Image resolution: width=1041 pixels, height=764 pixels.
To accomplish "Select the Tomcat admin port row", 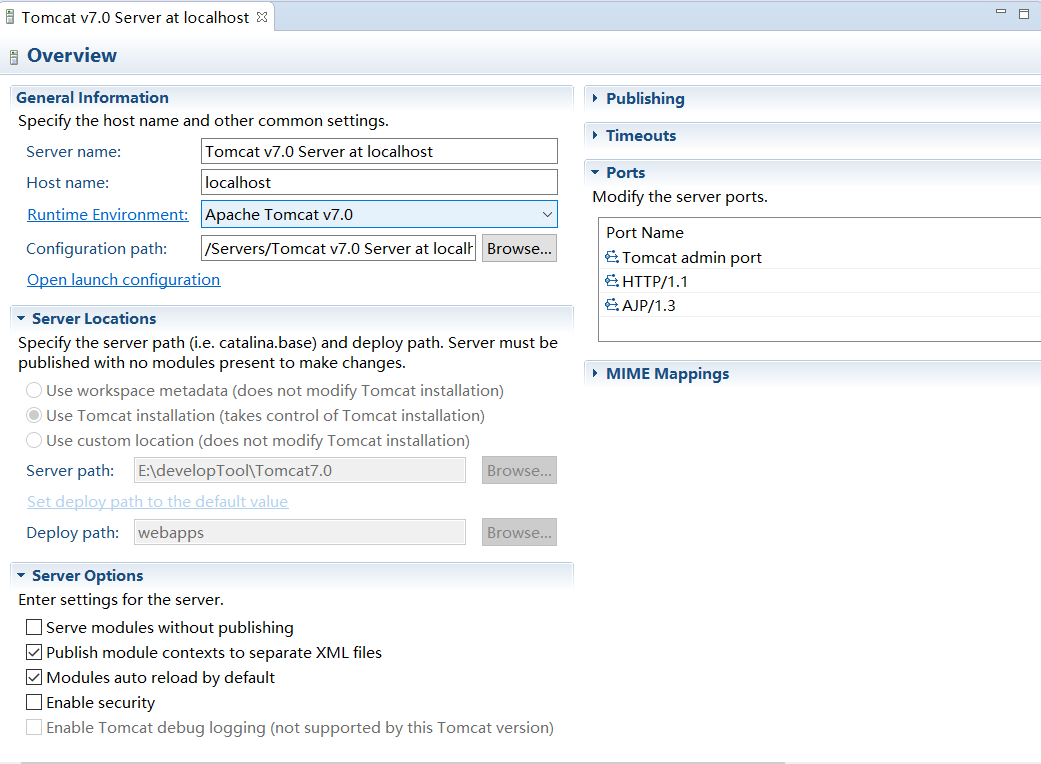I will coord(820,257).
